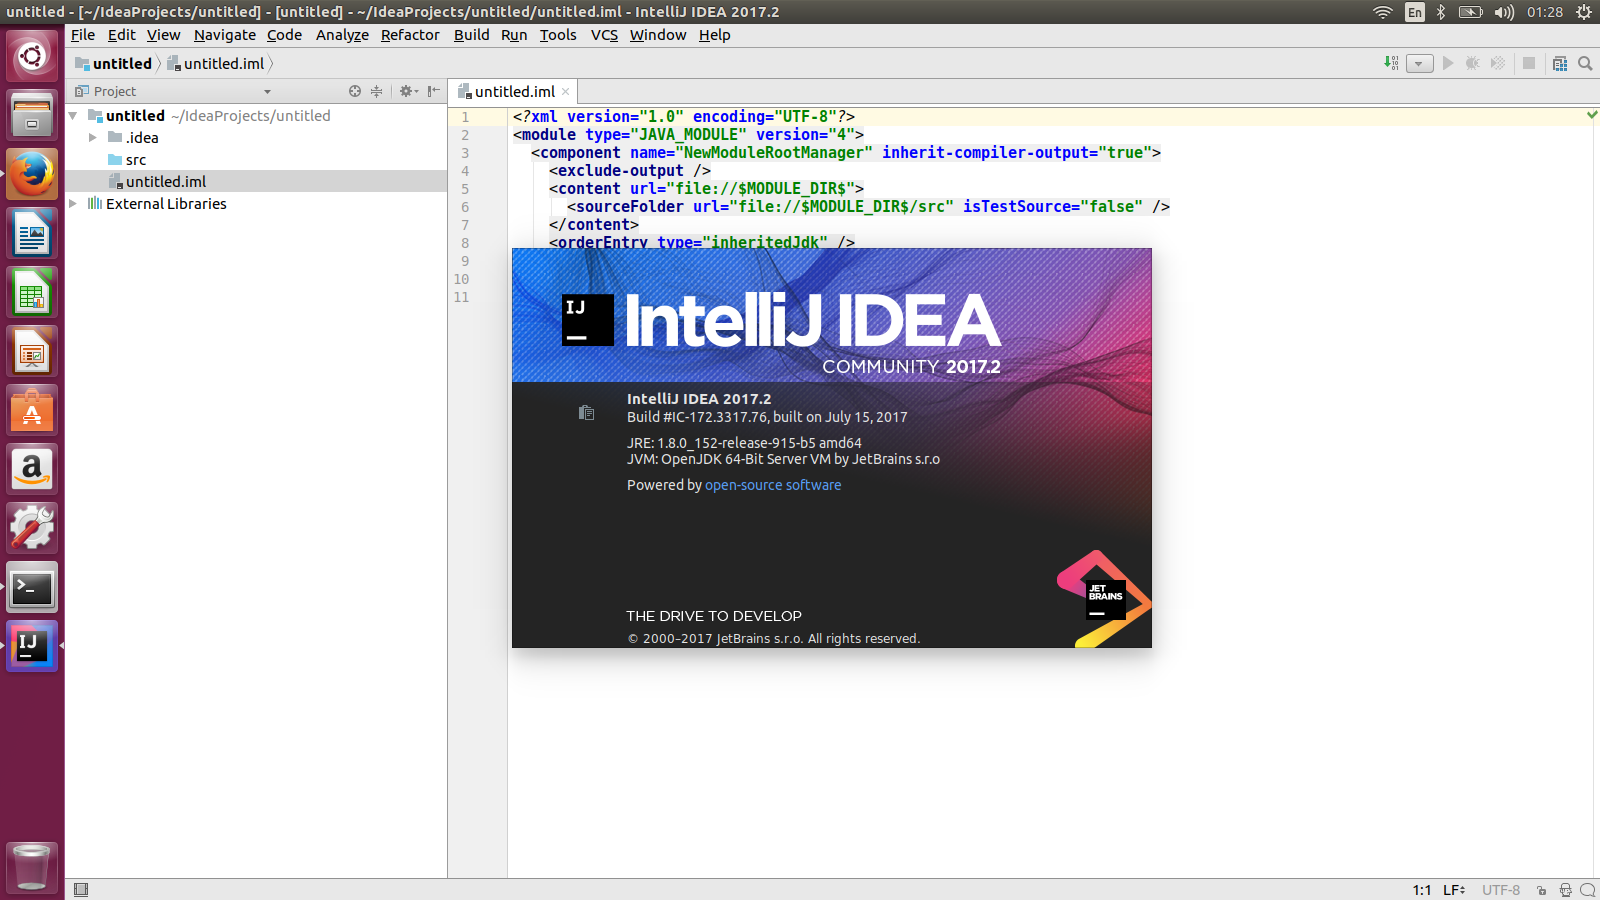Toggle the green code inspection indicator

(x=1591, y=115)
